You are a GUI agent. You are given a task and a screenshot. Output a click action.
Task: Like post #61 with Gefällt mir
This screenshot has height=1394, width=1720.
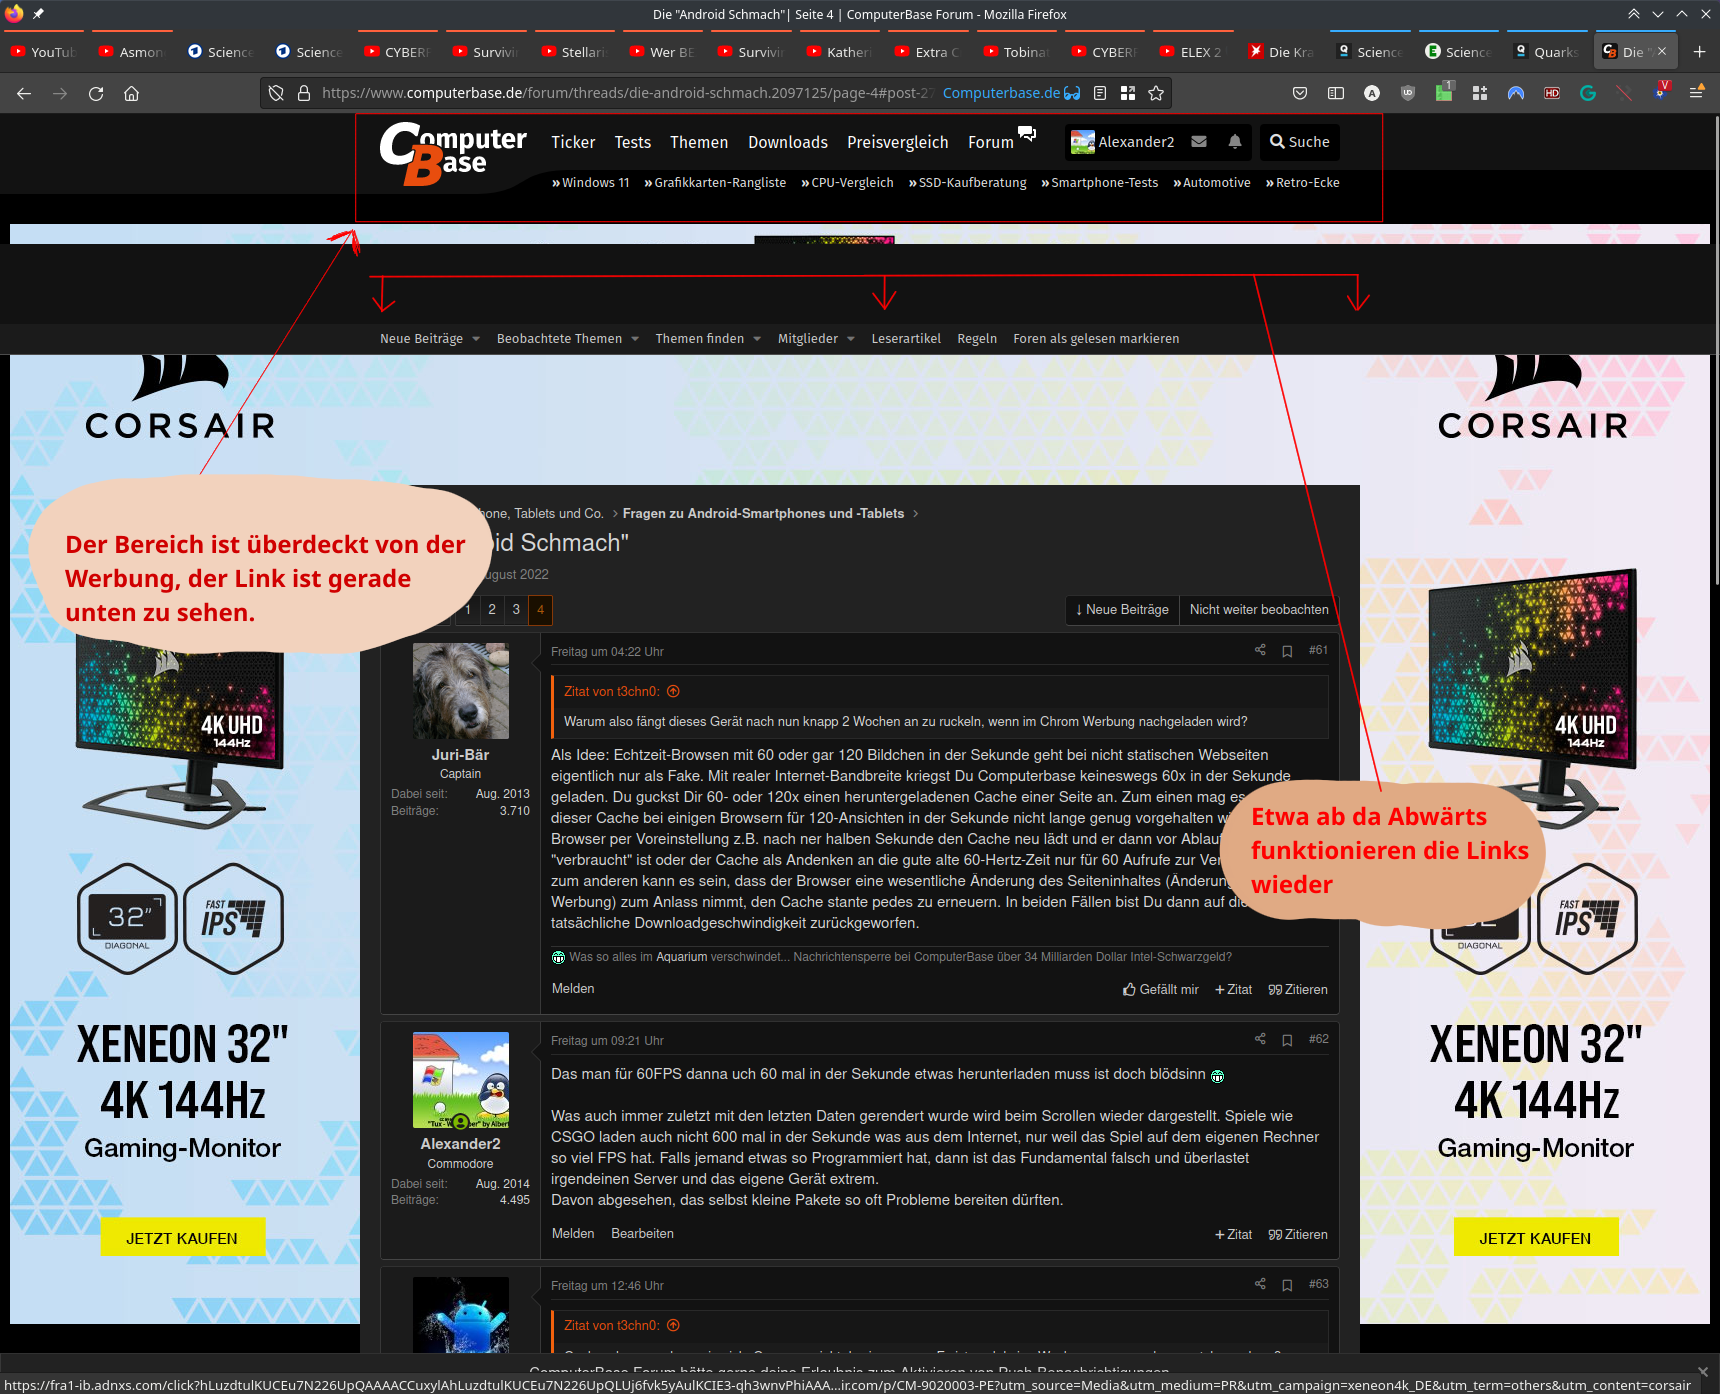tap(1161, 989)
